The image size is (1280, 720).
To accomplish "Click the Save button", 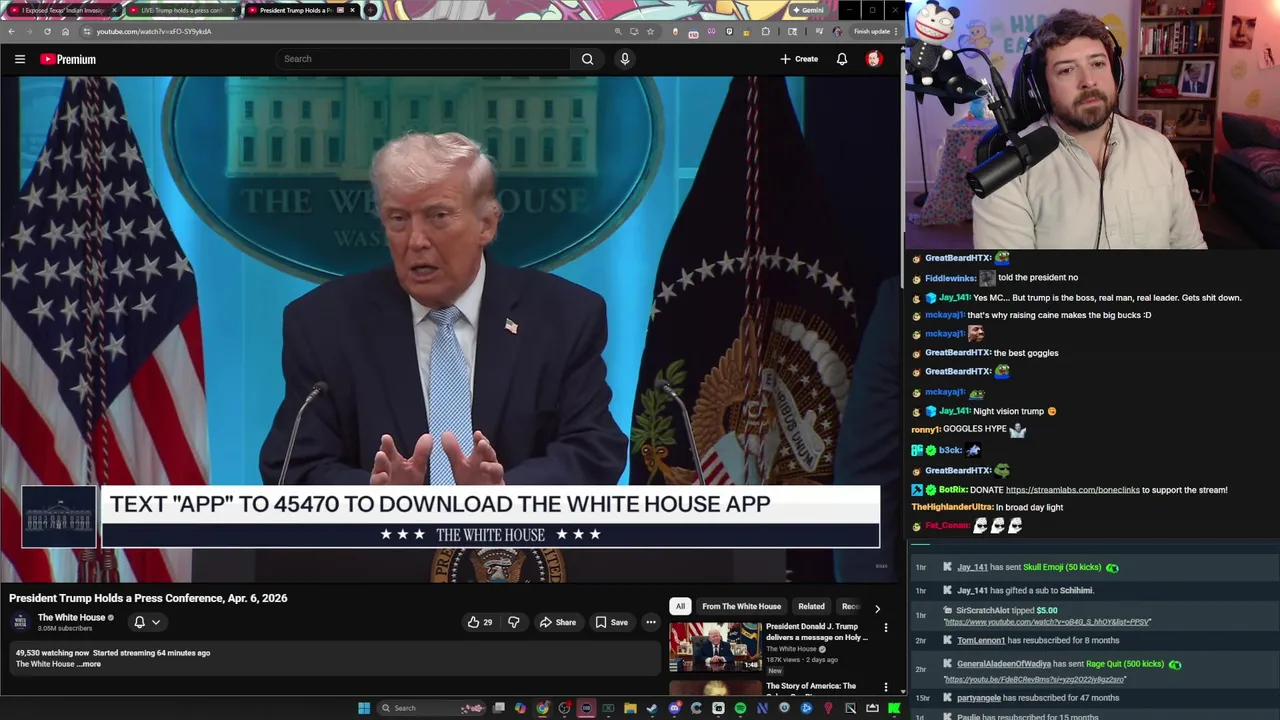I will (x=611, y=622).
